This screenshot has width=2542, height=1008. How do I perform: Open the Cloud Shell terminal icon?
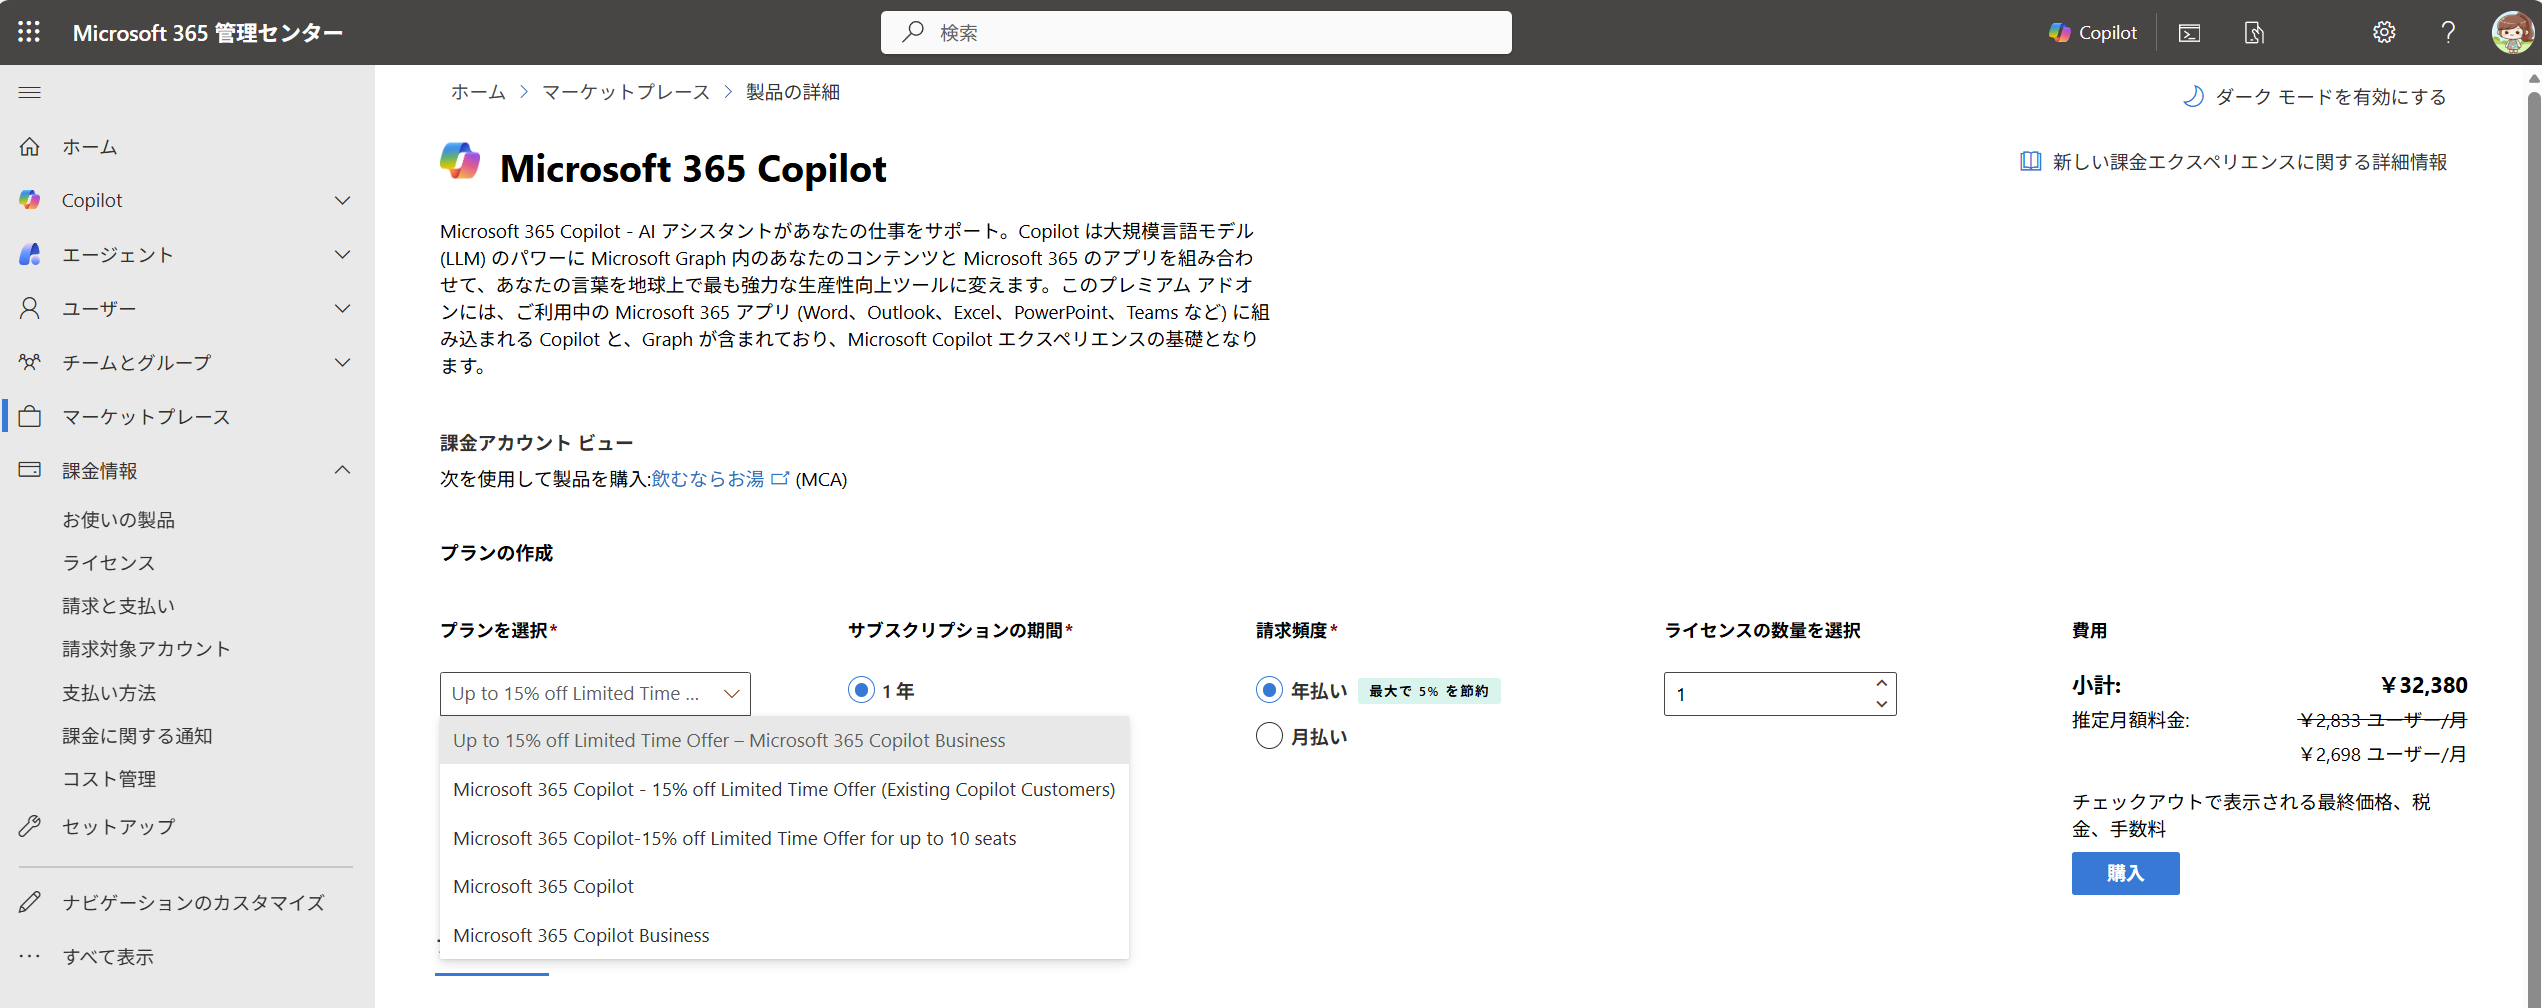[2190, 33]
